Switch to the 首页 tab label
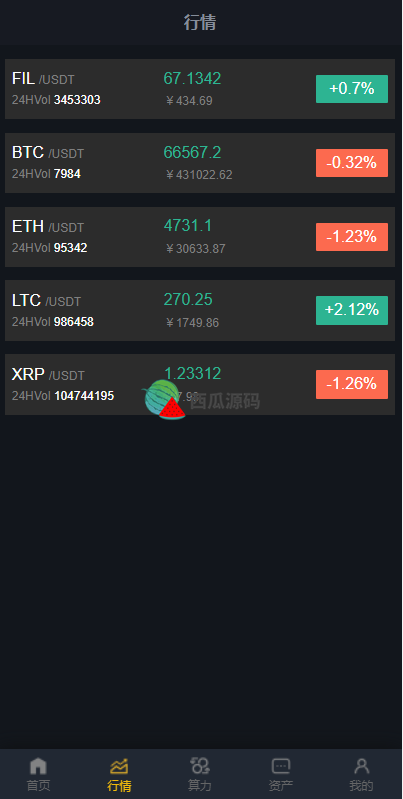The height and width of the screenshot is (799, 403). pos(38,785)
